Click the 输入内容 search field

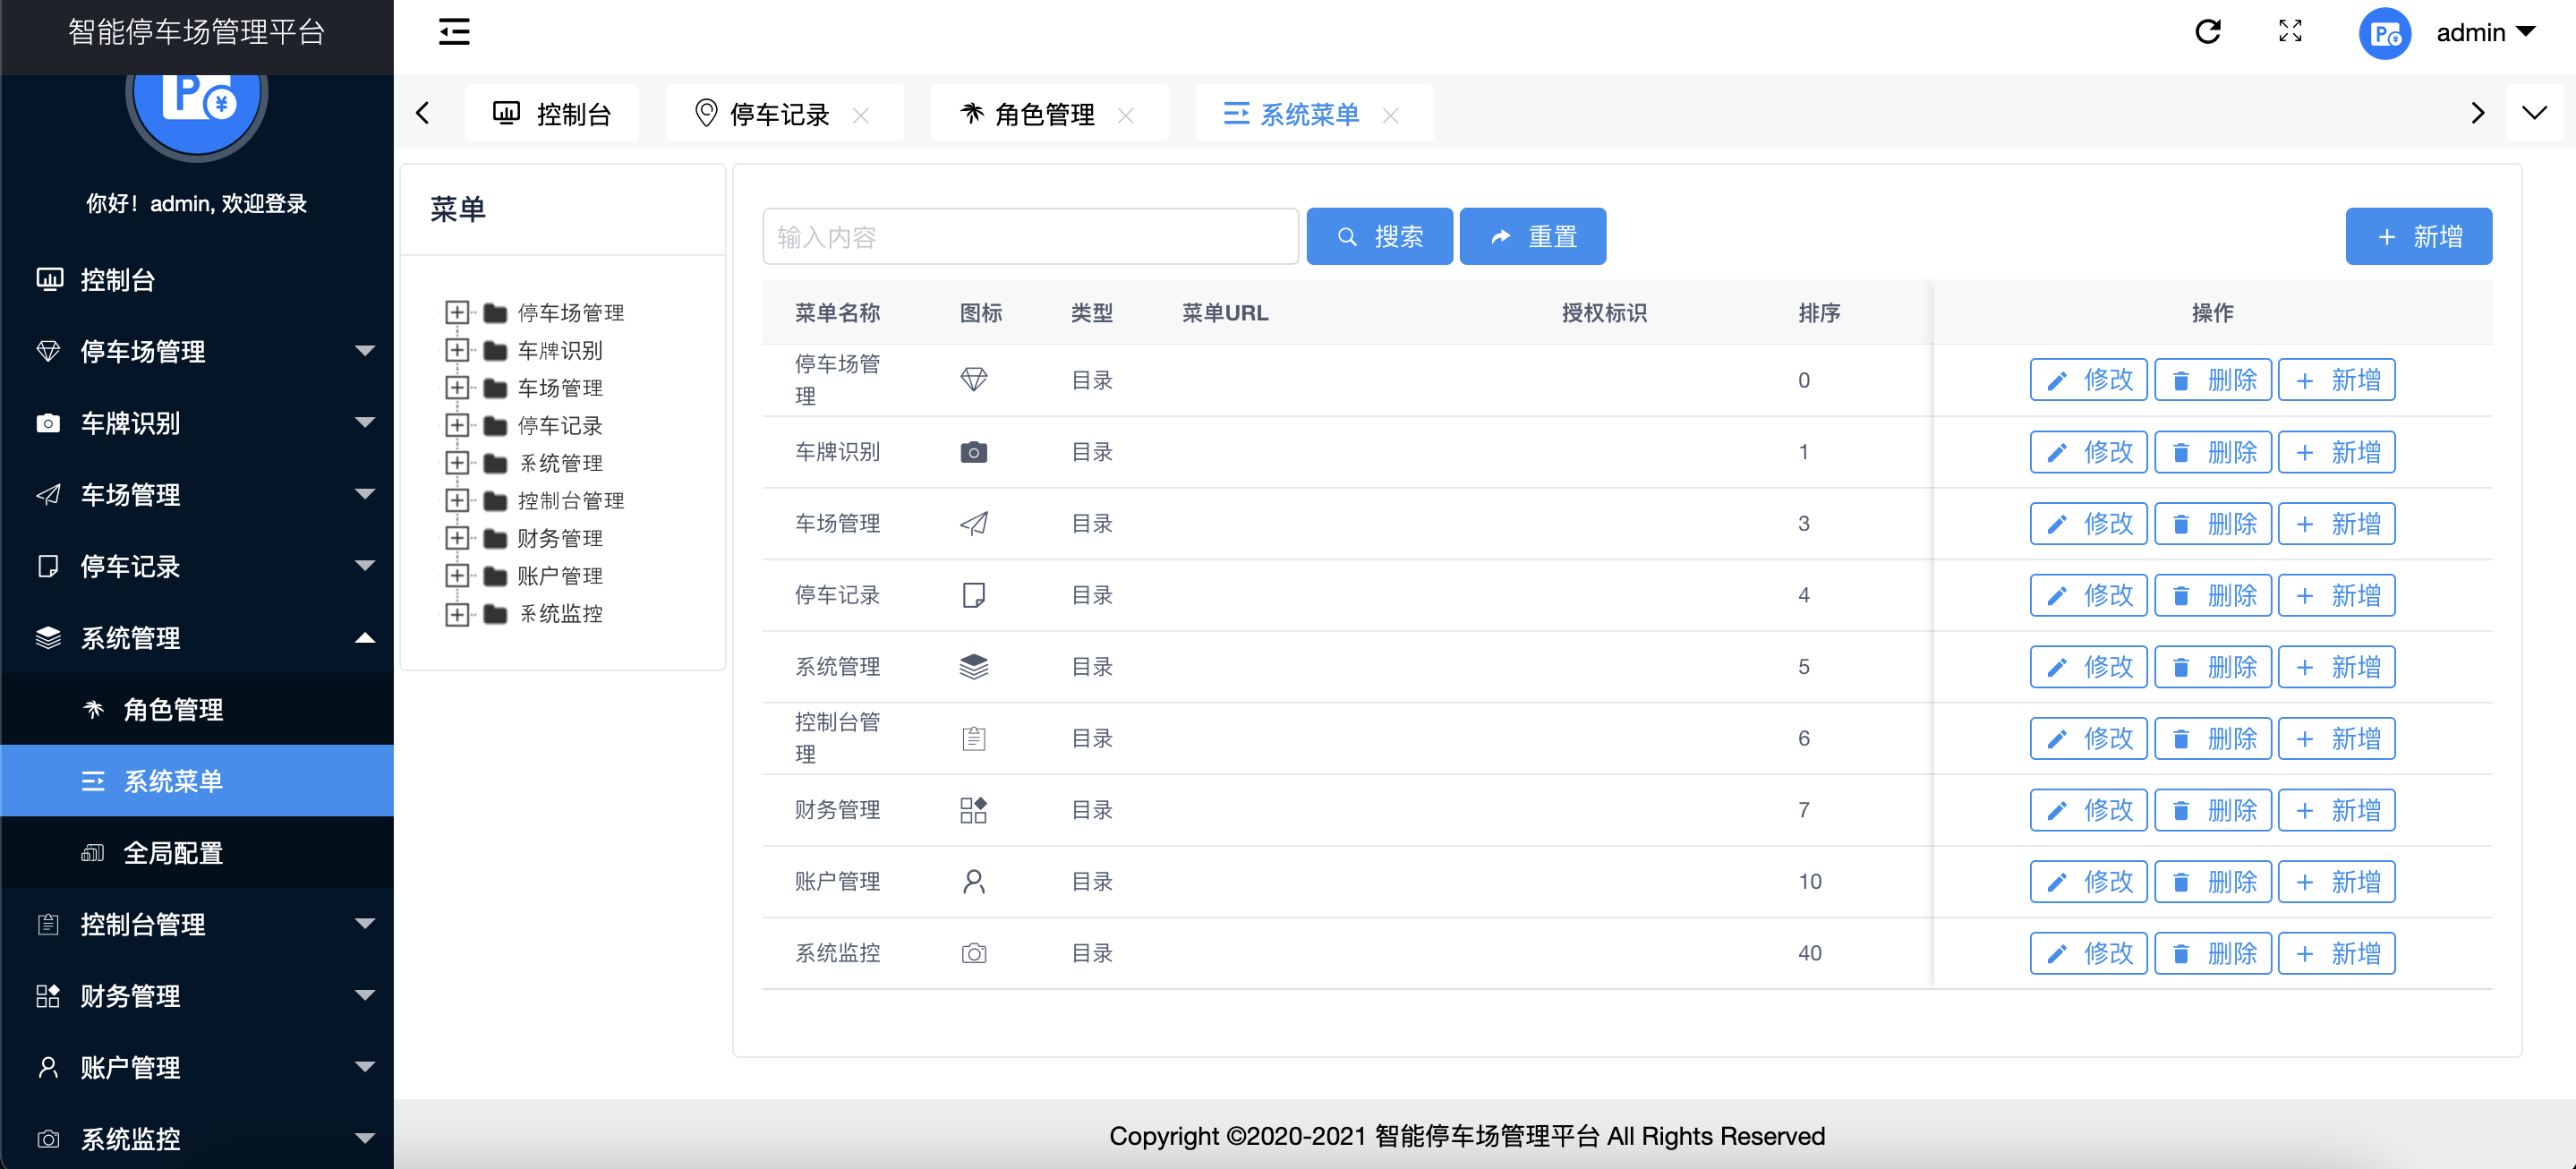[x=1029, y=236]
